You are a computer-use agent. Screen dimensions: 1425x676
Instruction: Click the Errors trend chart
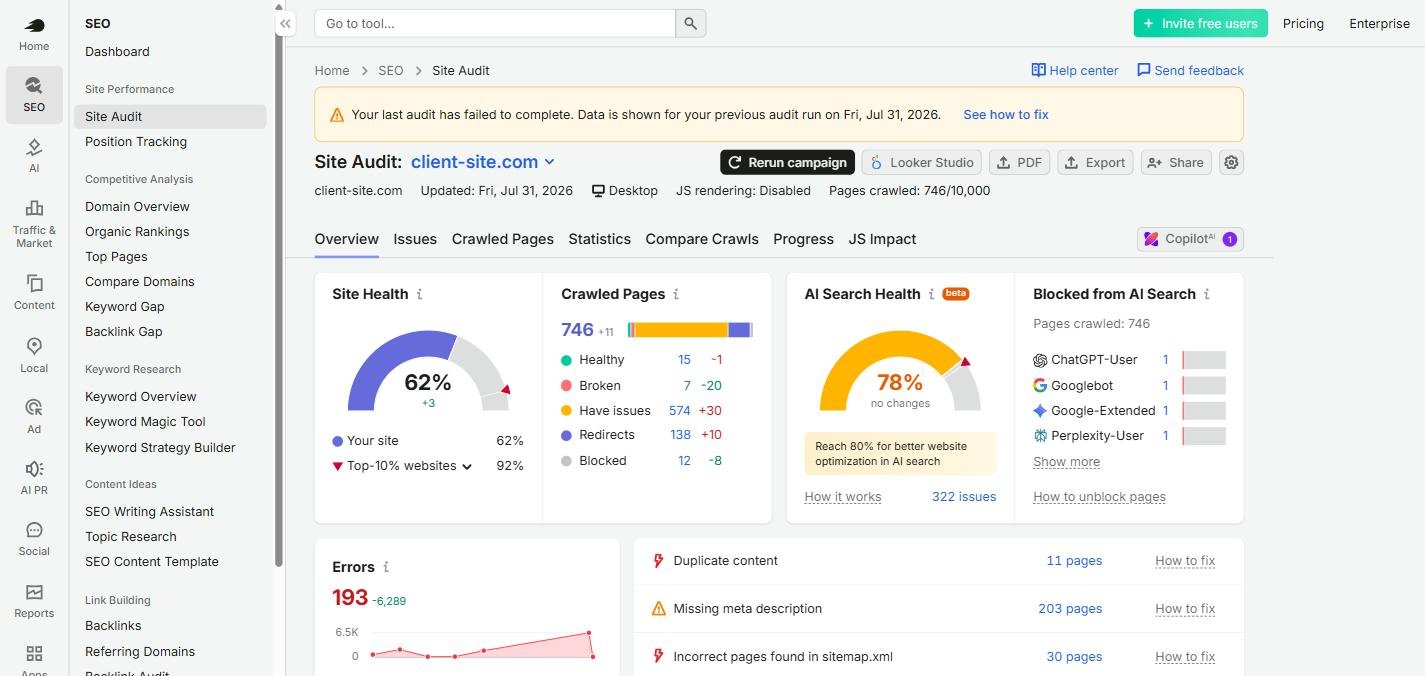pos(483,643)
